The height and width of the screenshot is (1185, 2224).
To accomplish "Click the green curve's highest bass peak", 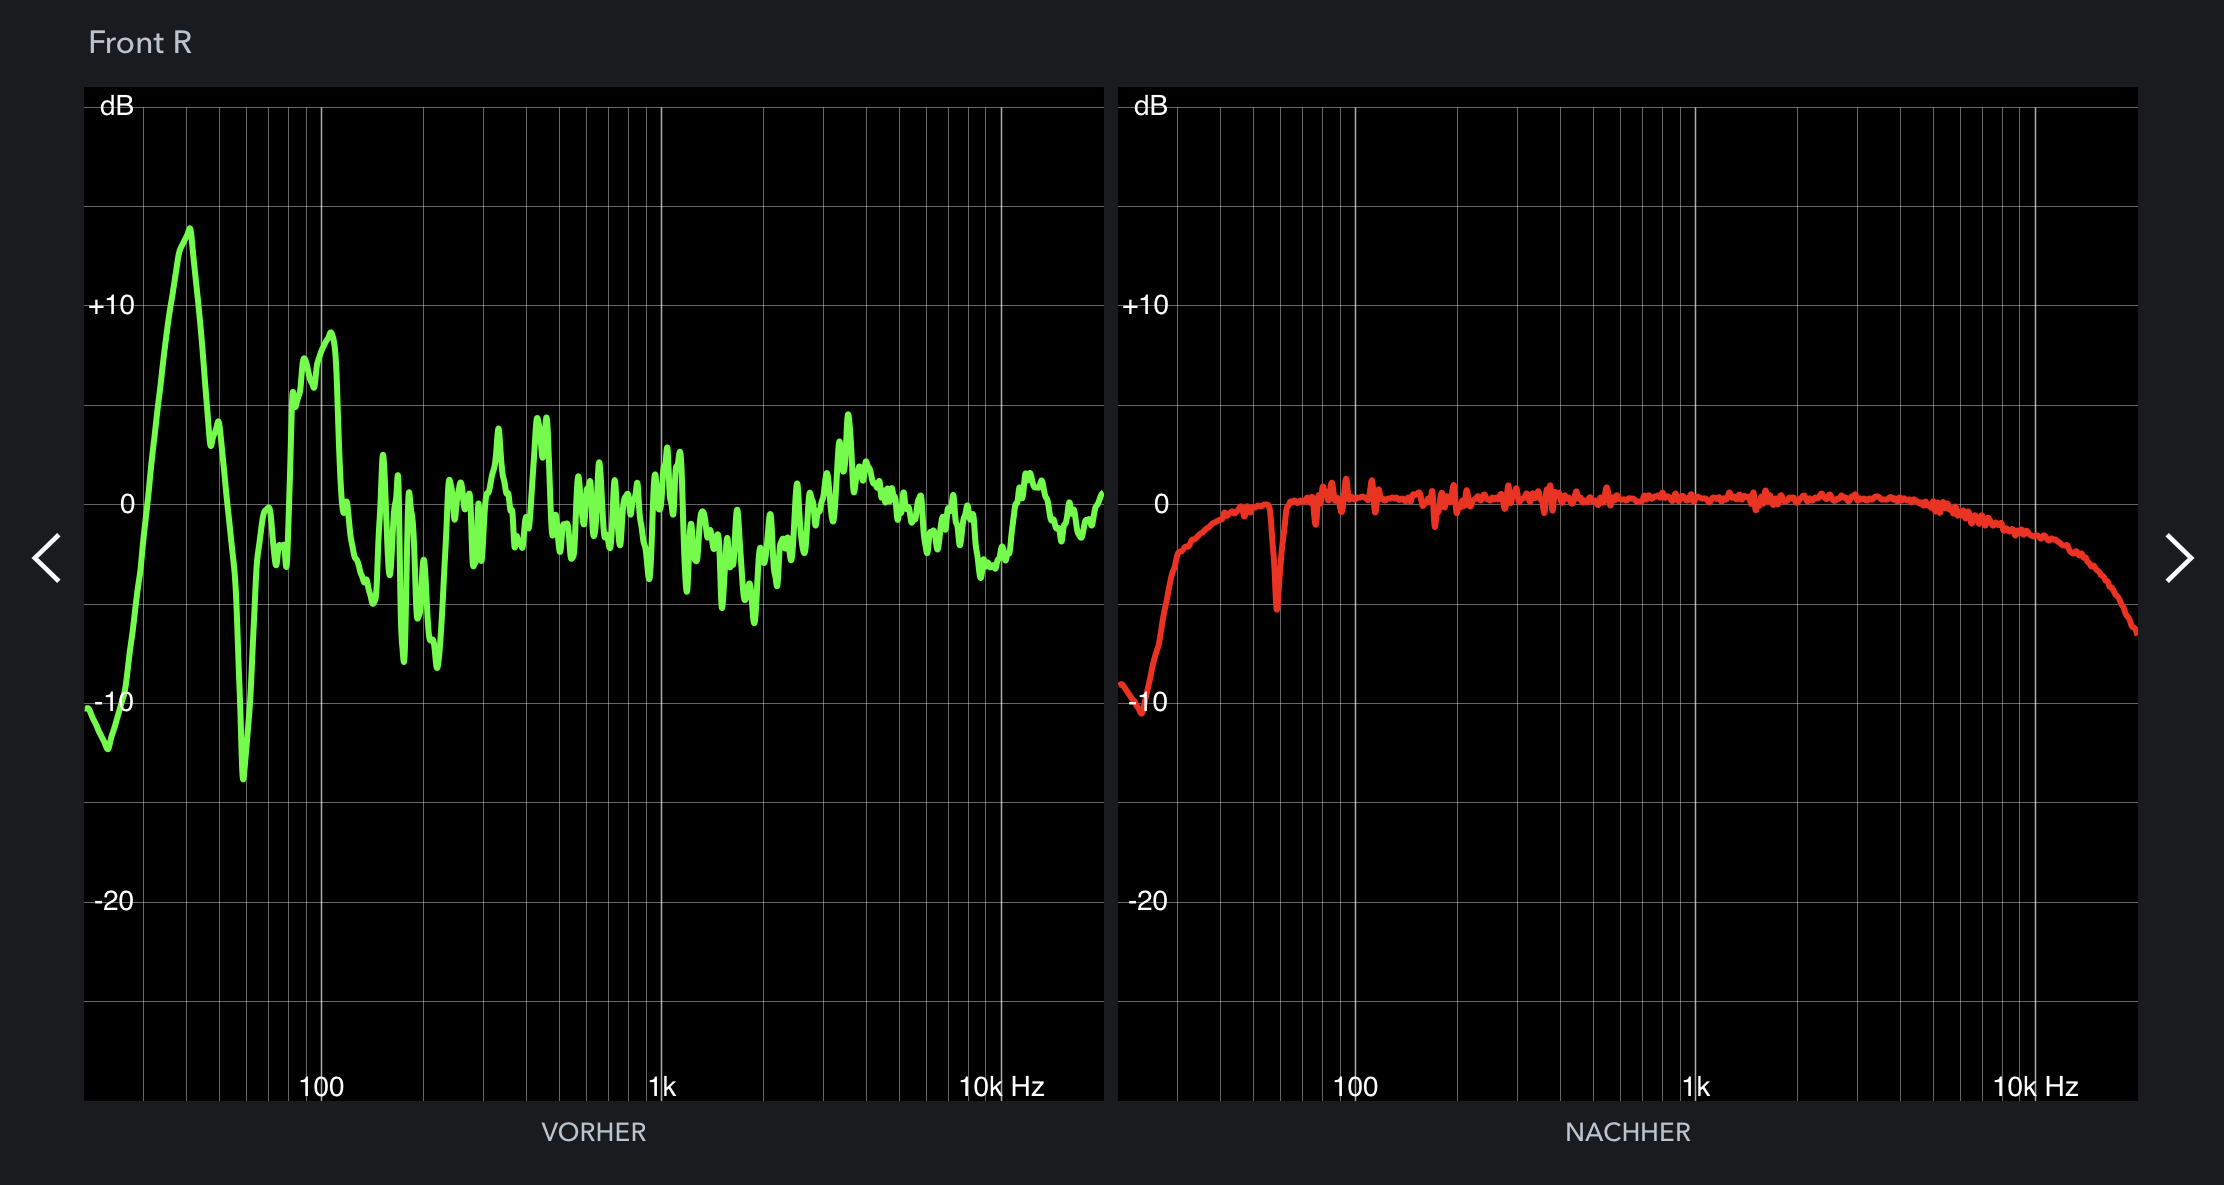I will 189,231.
